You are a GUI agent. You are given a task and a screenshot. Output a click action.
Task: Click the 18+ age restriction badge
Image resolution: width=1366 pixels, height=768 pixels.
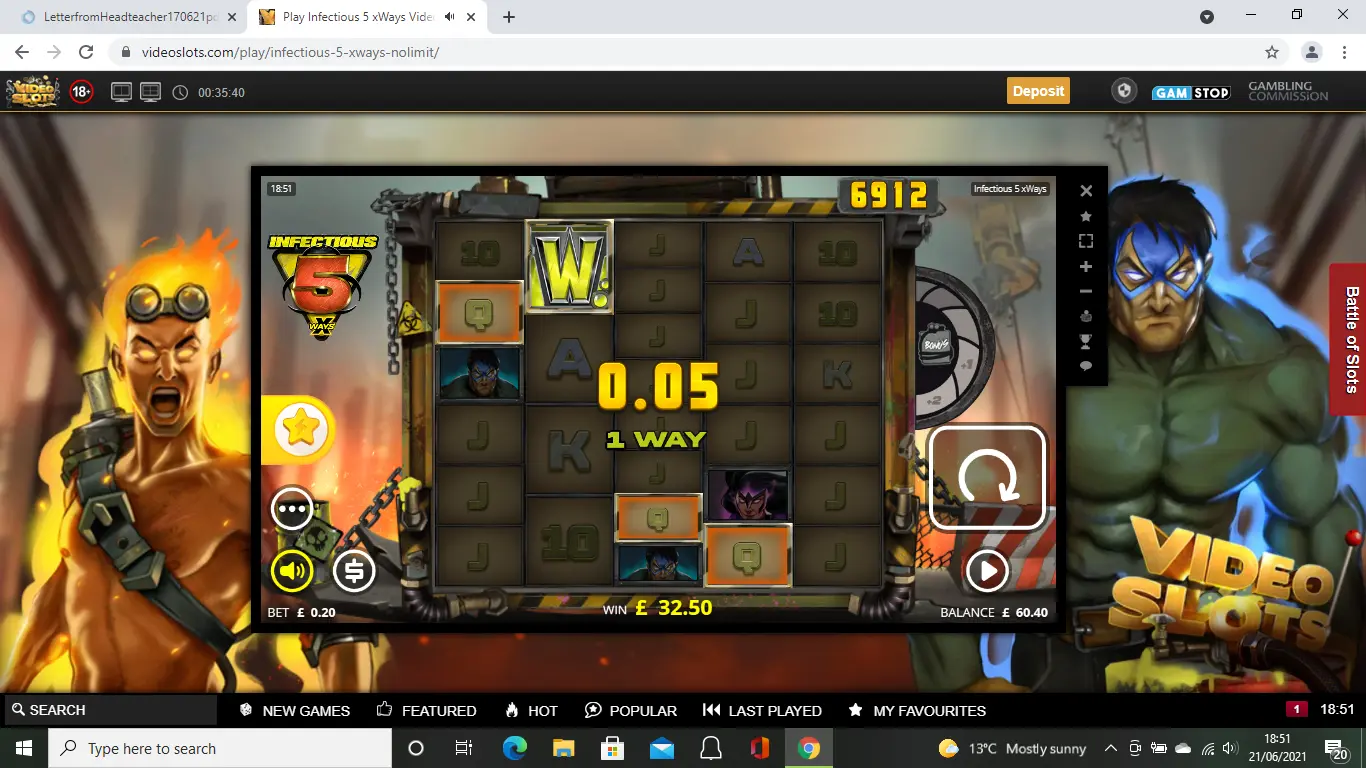pyautogui.click(x=82, y=92)
